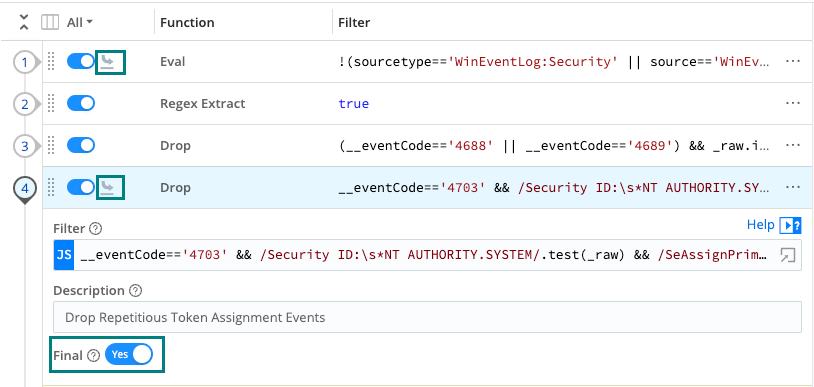Open the options menu for Regex Extract row
The height and width of the screenshot is (387, 814).
792,103
